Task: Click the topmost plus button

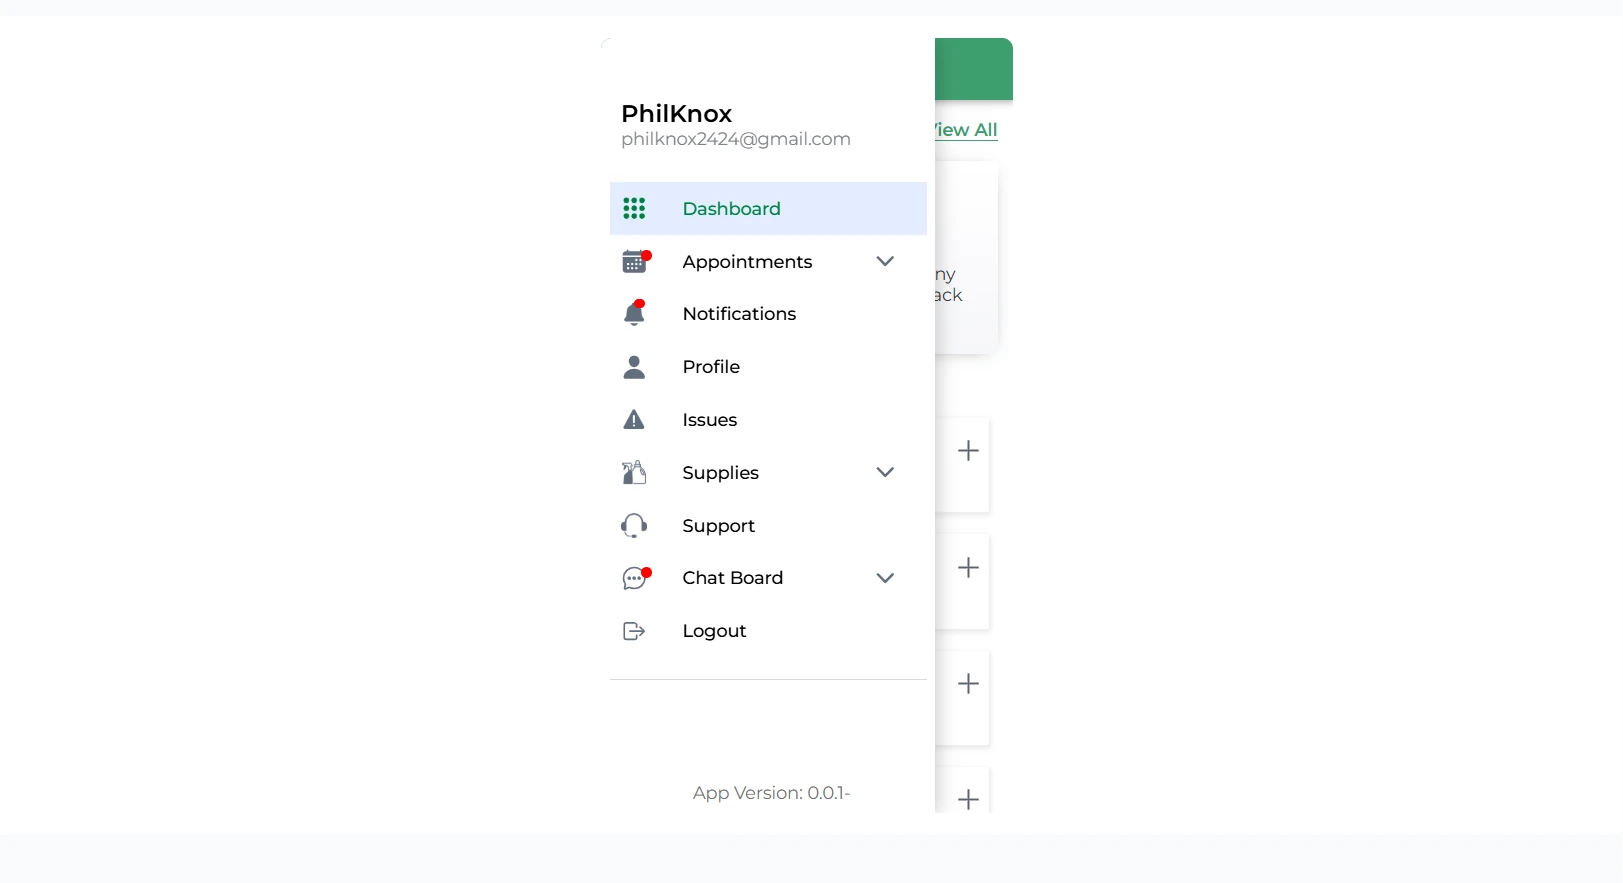Action: point(968,451)
